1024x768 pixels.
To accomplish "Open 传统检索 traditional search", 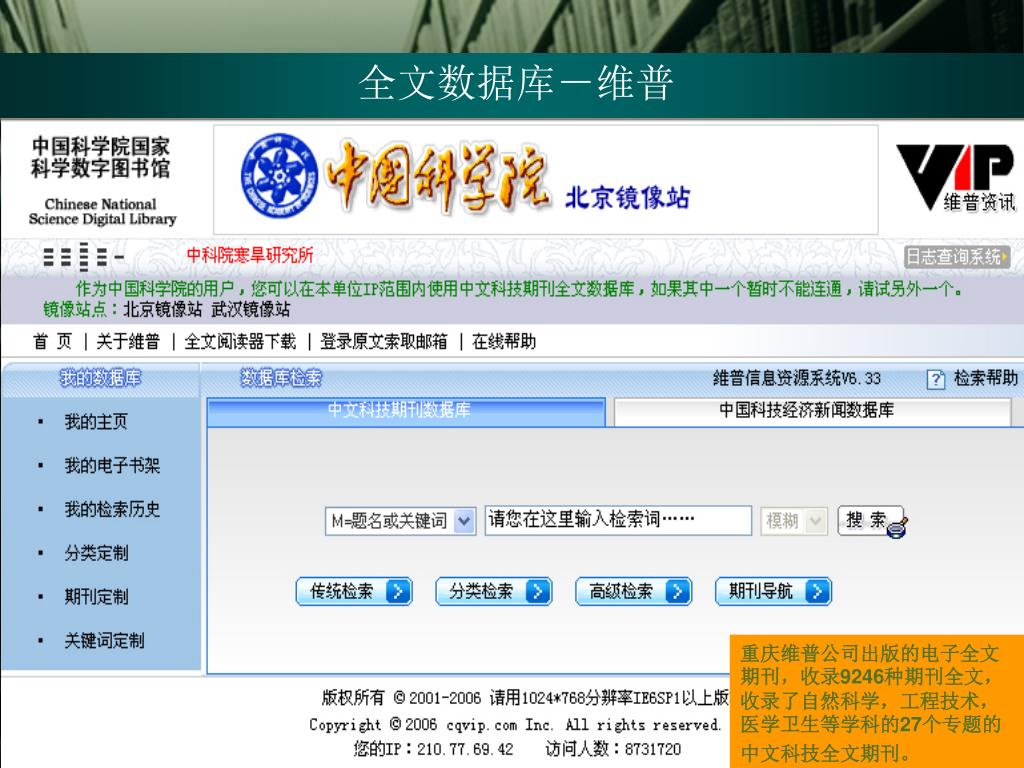I will 354,592.
